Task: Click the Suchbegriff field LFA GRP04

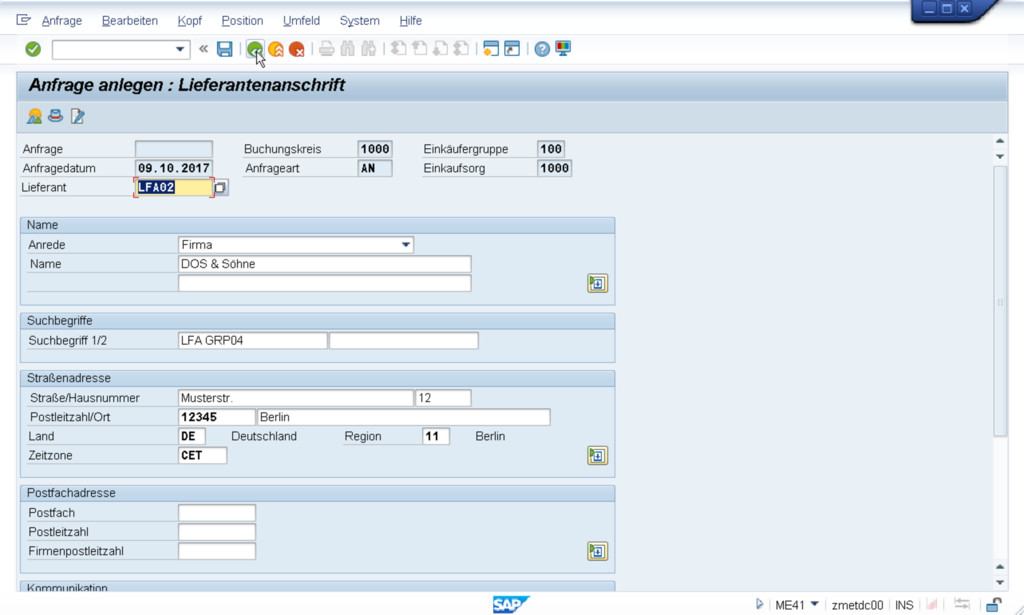Action: pyautogui.click(x=252, y=340)
